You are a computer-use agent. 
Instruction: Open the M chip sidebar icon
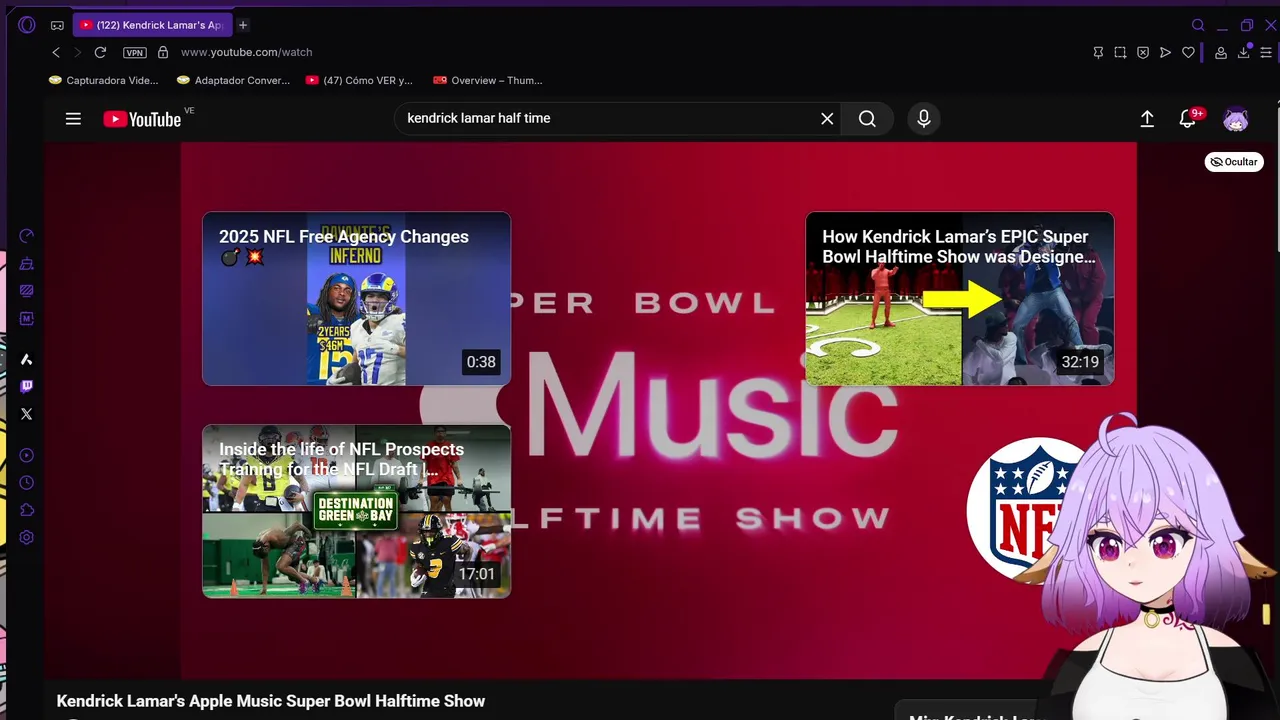point(27,319)
